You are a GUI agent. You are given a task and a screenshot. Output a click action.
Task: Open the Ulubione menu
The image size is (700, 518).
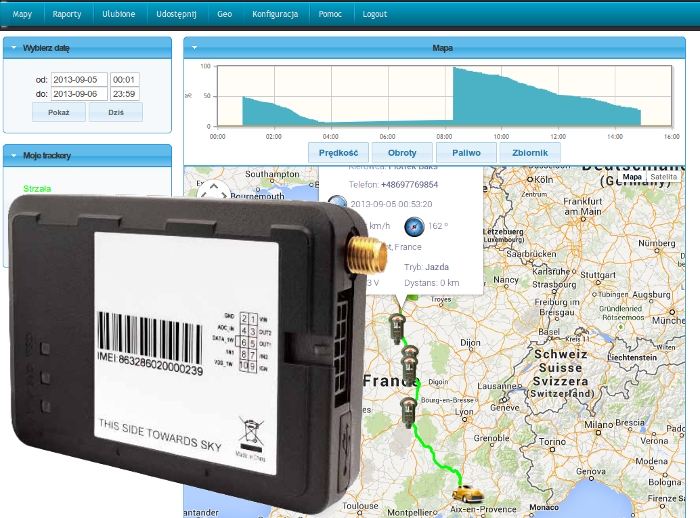(x=118, y=14)
